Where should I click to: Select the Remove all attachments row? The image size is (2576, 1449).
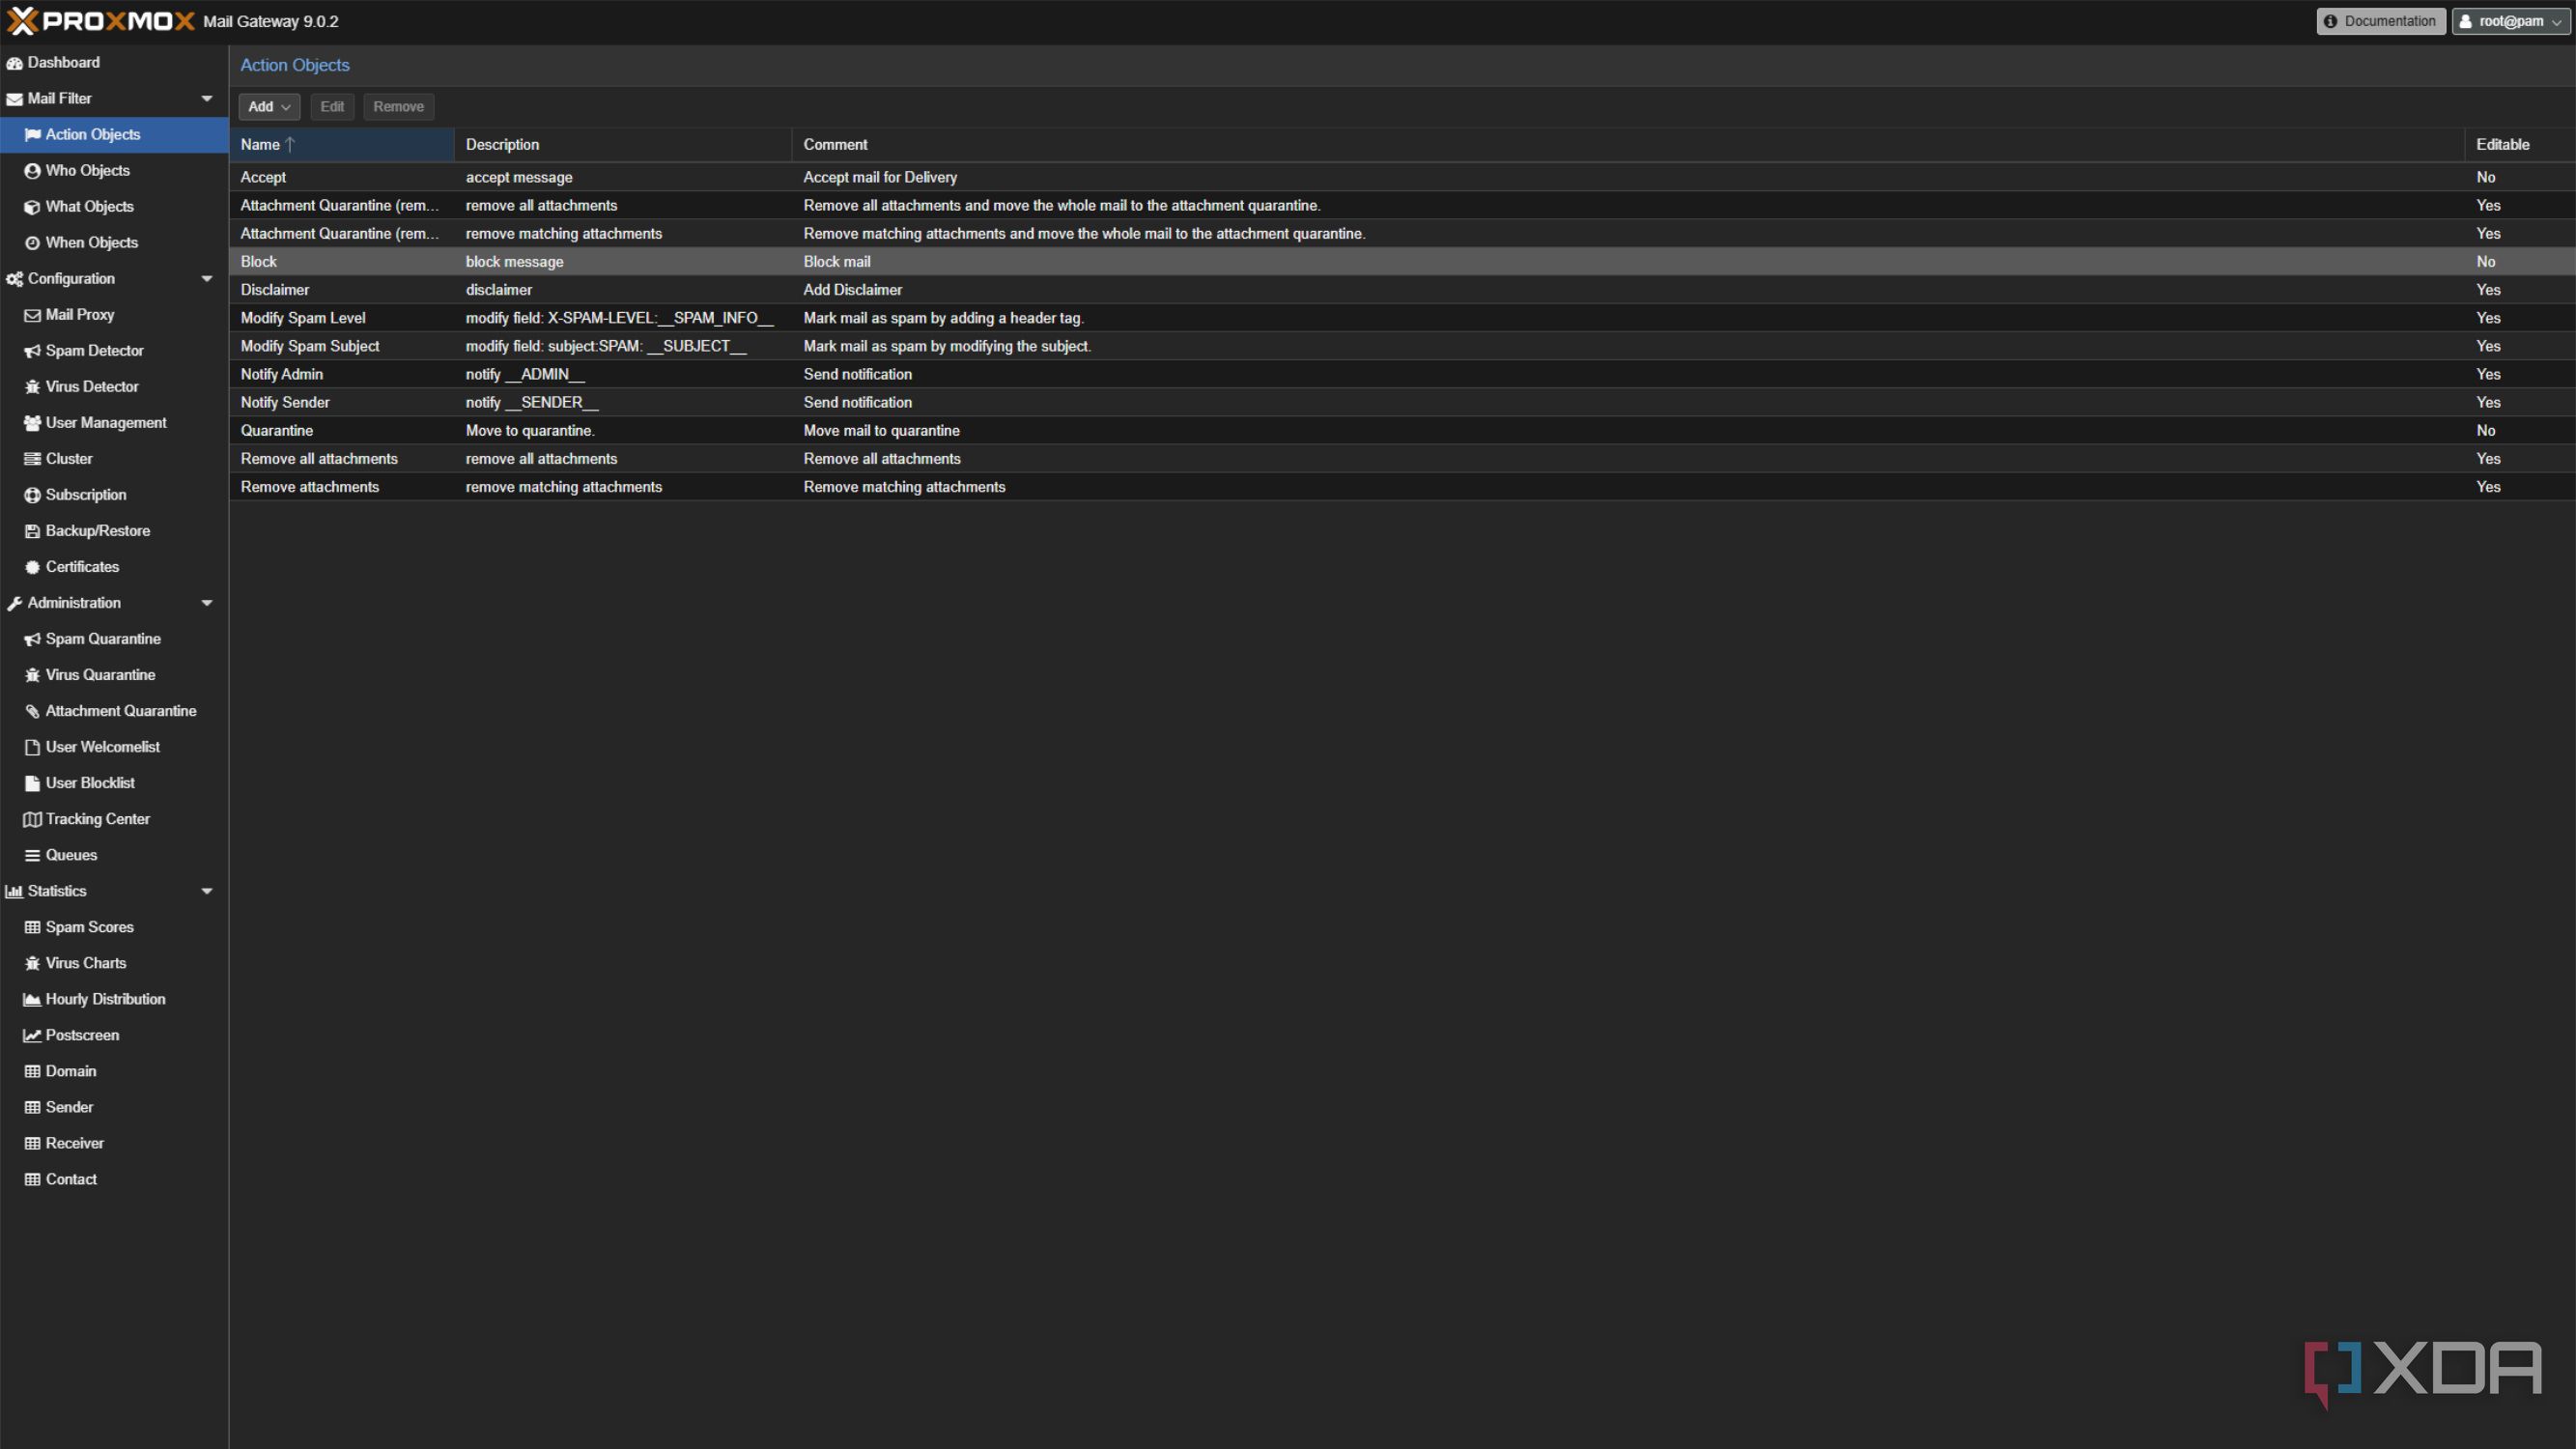coord(1402,458)
